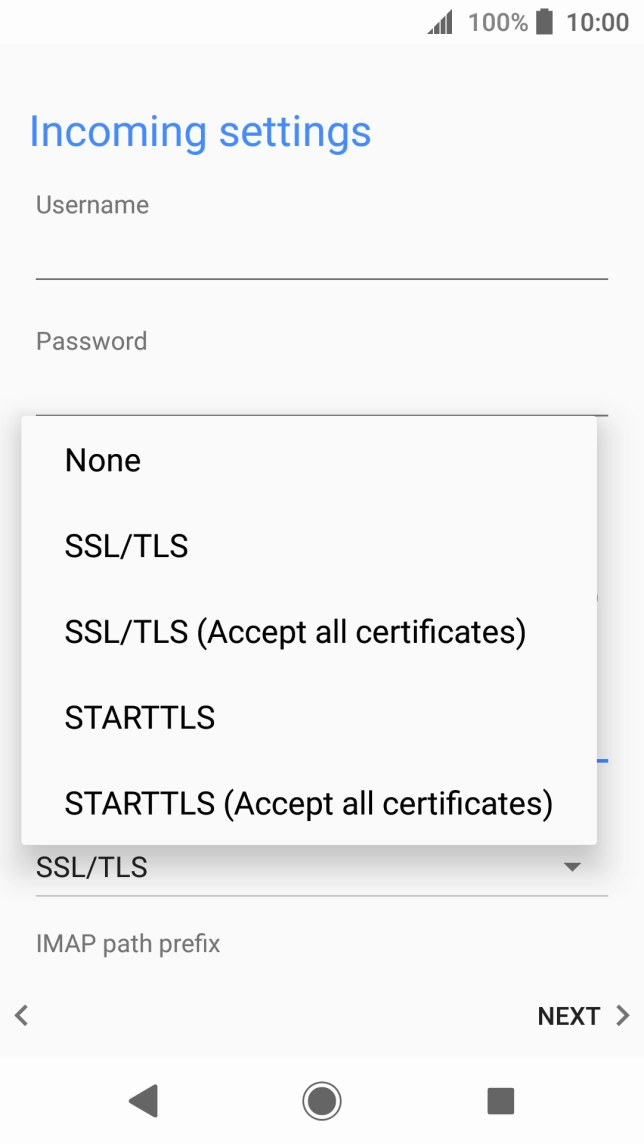Viewport: 644px width, 1144px height.
Task: Open the SSL/TLS security type dropdown
Action: (320, 868)
